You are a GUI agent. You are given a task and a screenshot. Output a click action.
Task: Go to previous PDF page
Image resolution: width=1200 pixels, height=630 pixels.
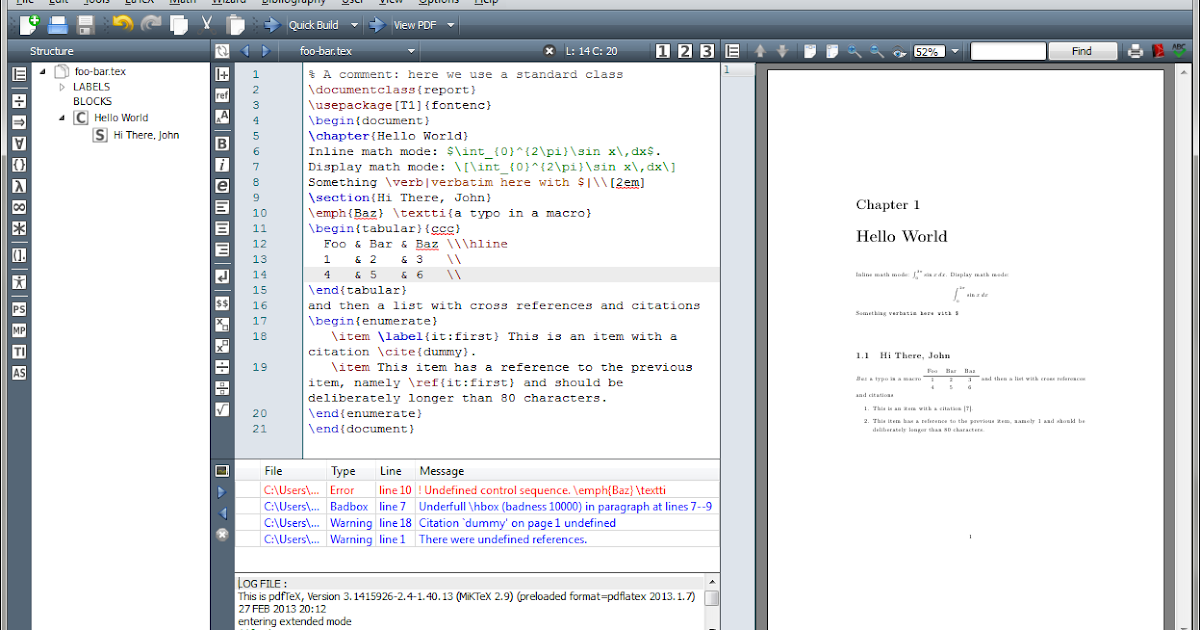pyautogui.click(x=759, y=51)
